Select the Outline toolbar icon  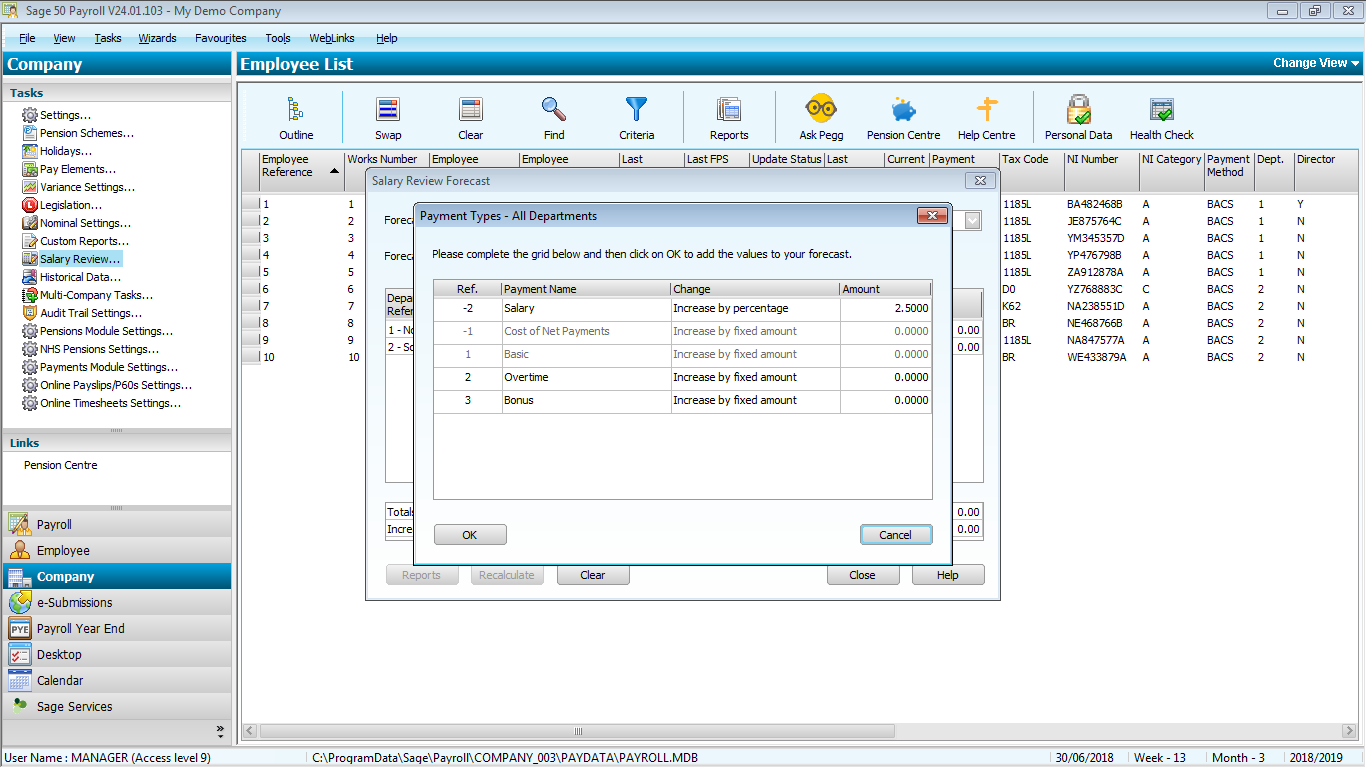click(x=295, y=115)
